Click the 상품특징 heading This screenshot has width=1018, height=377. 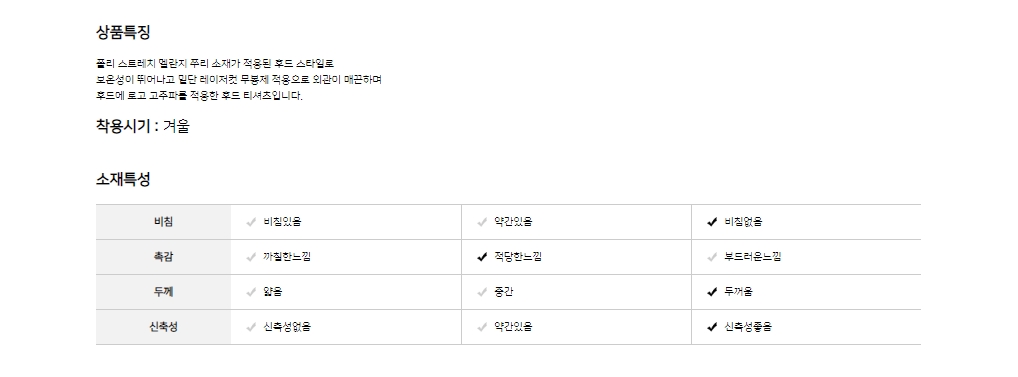123,32
